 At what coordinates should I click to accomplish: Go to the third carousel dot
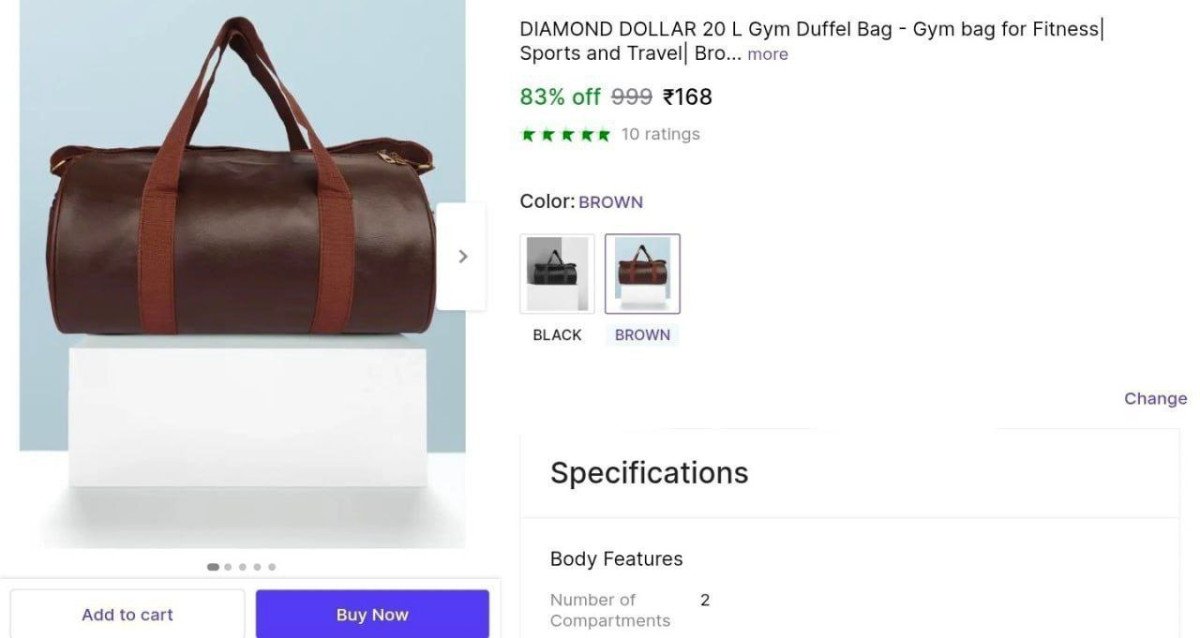[x=242, y=567]
